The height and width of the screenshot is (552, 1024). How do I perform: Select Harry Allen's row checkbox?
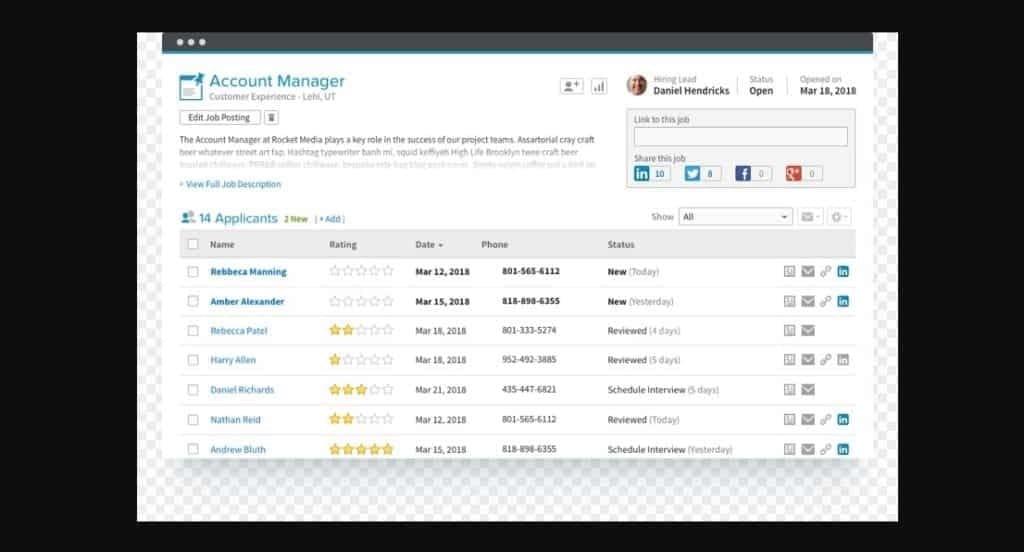(193, 359)
